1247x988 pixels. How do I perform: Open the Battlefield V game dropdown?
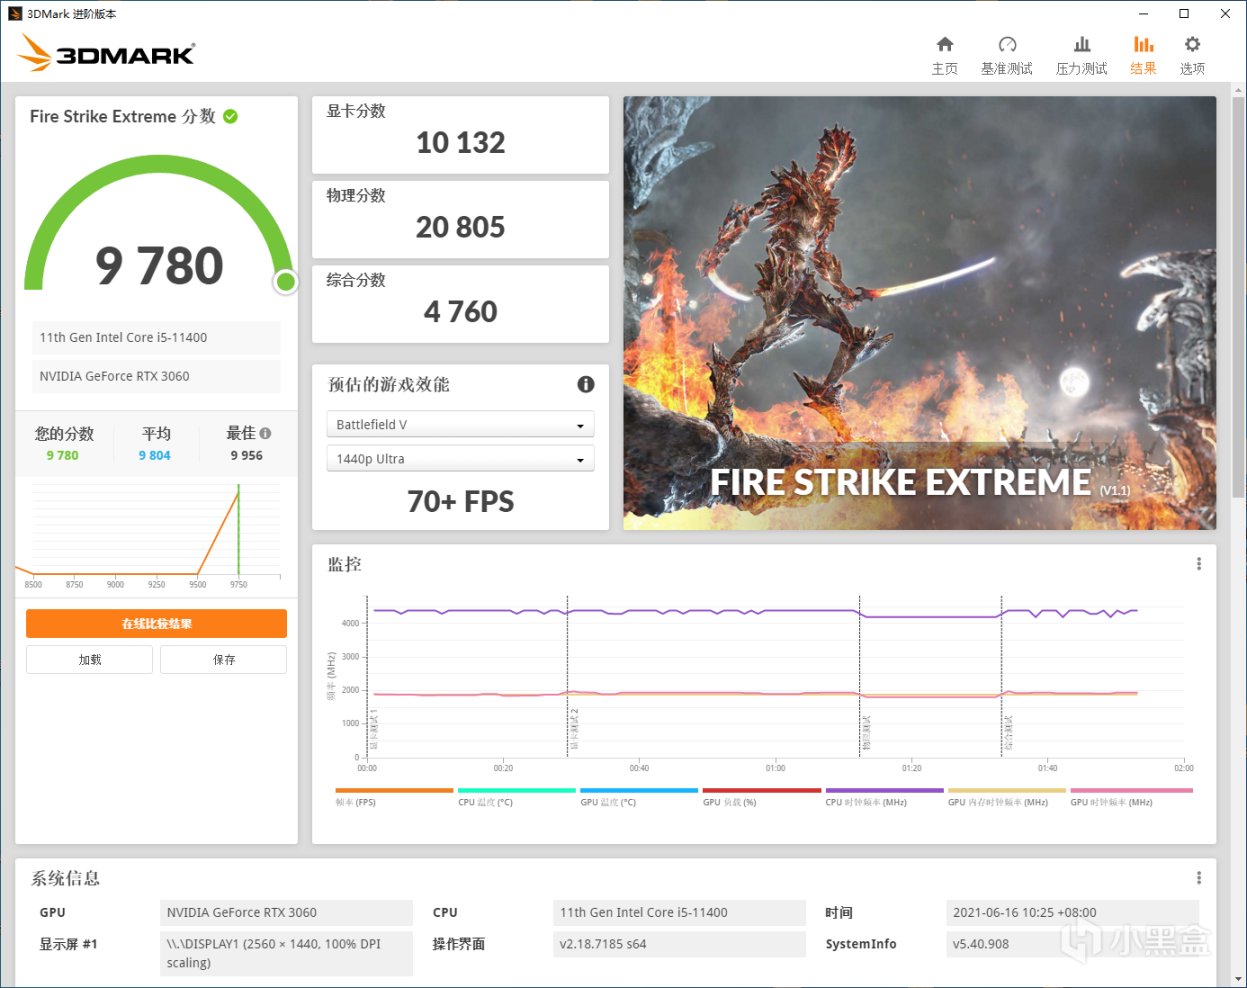click(460, 424)
